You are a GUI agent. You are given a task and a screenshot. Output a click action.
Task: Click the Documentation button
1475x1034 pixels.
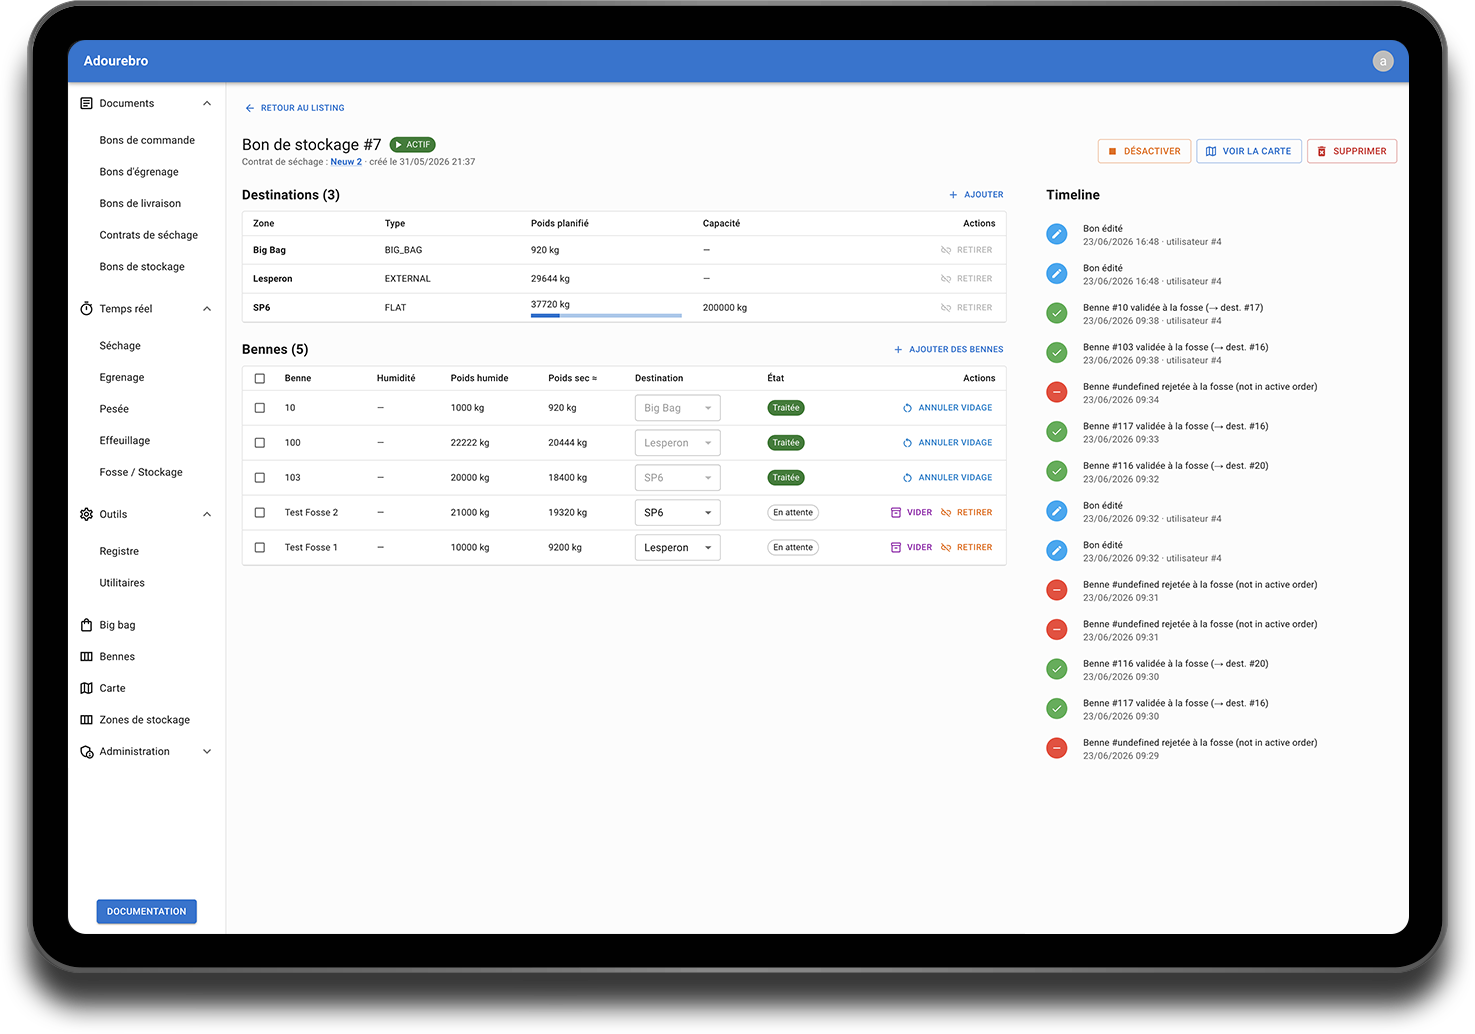coord(147,912)
